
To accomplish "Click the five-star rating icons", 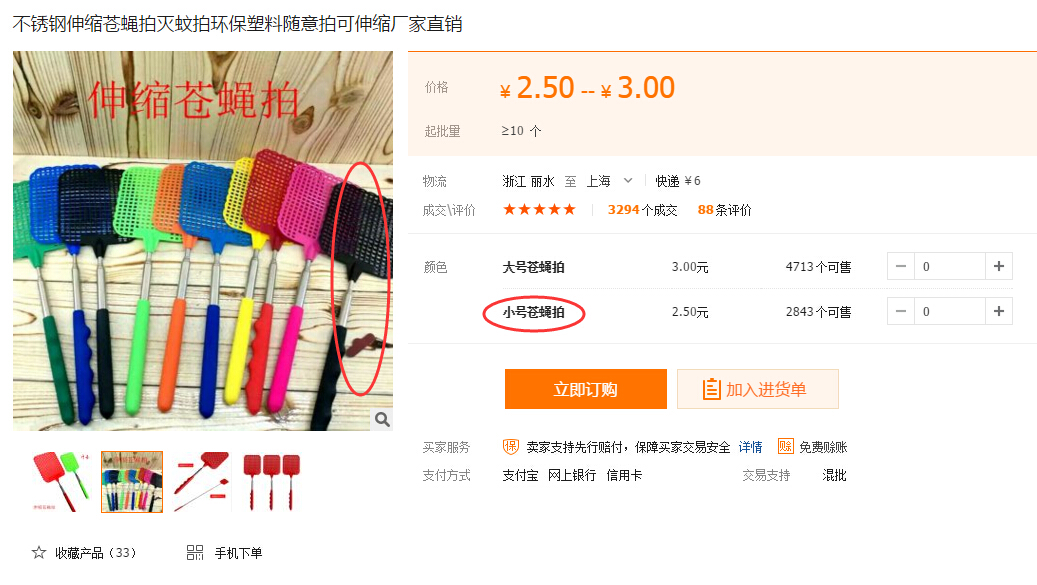I will (x=539, y=210).
